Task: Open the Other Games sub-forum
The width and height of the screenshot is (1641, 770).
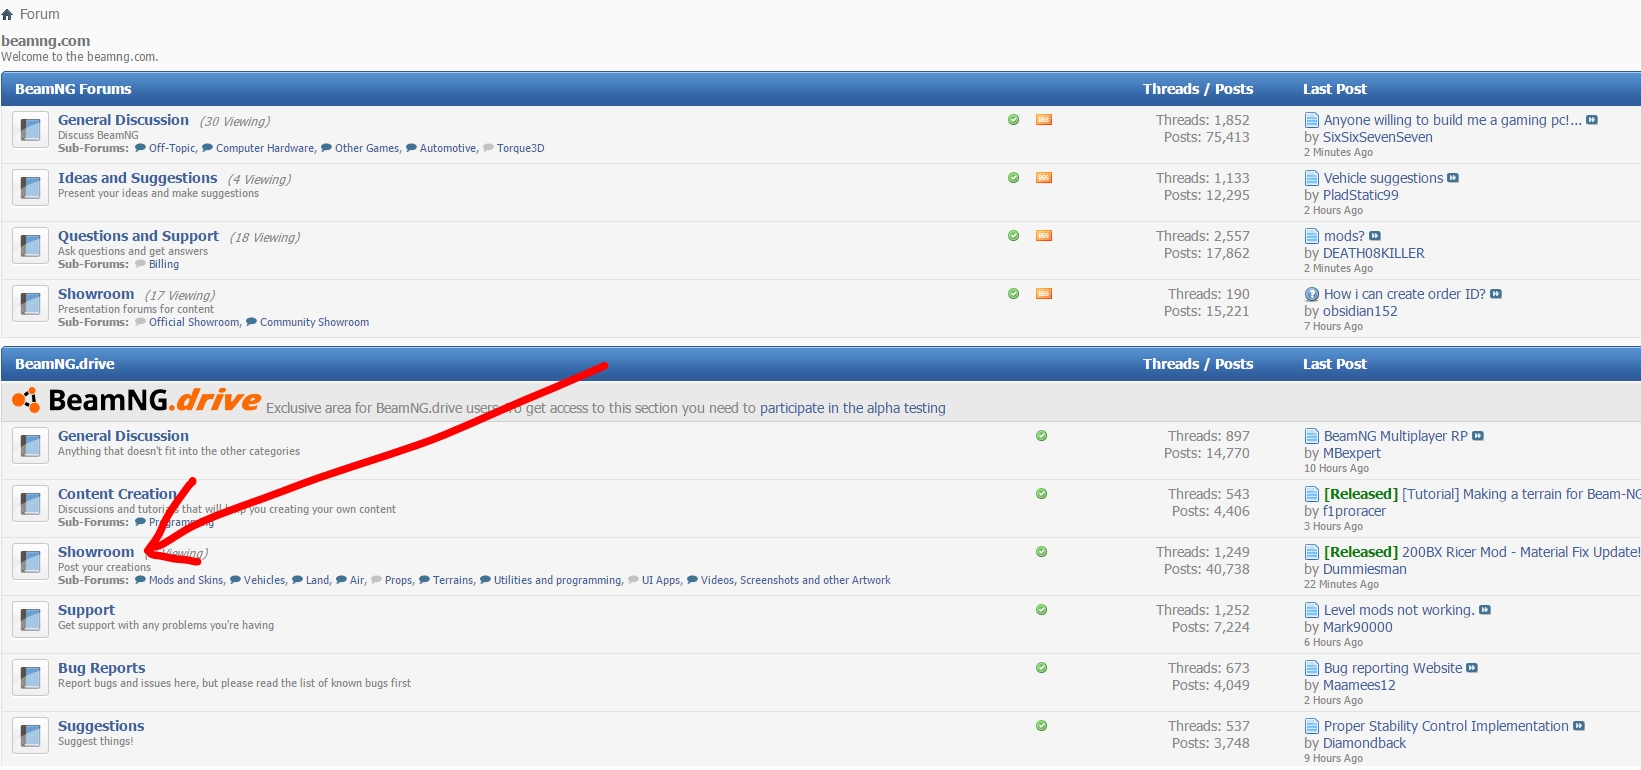Action: pos(367,148)
